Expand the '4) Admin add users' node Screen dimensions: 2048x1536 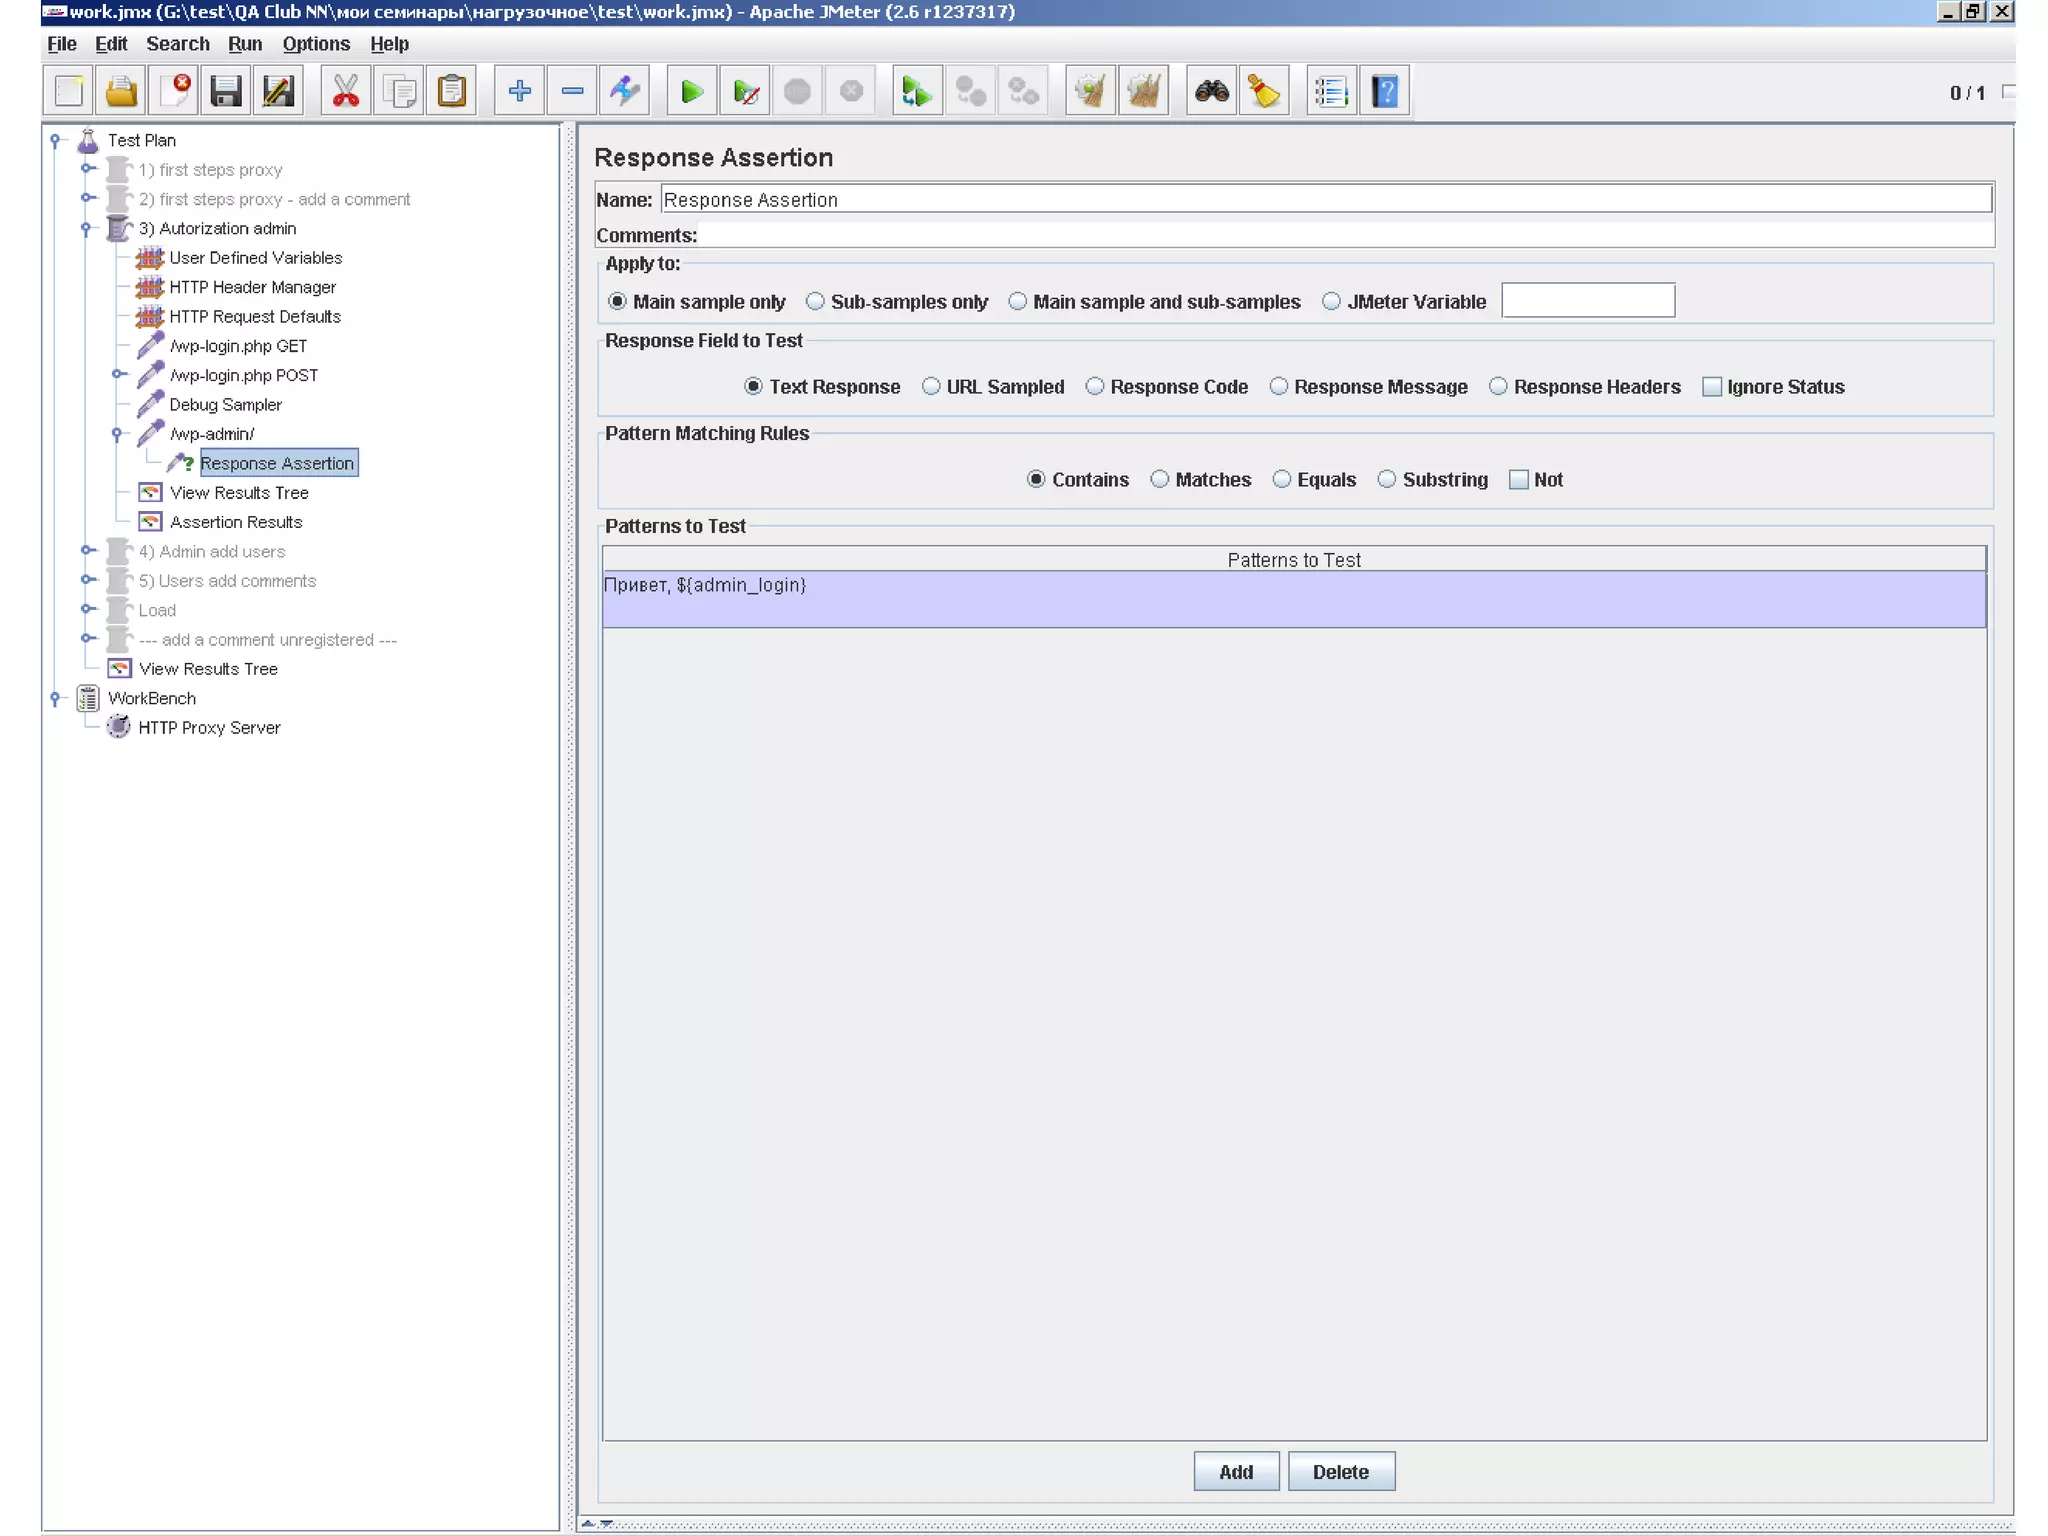pyautogui.click(x=88, y=551)
